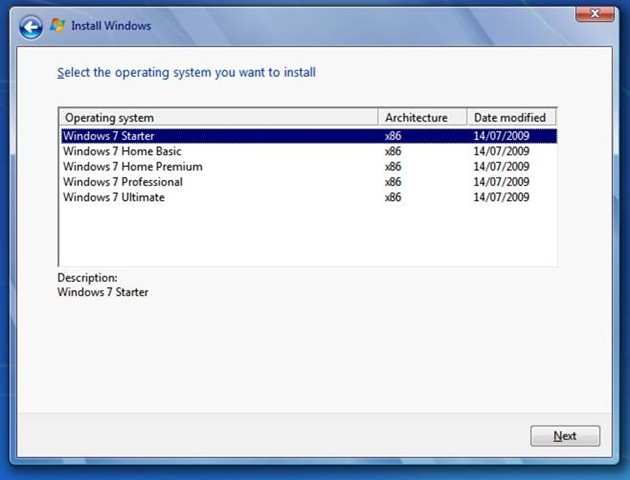Screen dimensions: 630x480
Task: Click 14/07/2009 date in Home Premium row
Action: 501,166
